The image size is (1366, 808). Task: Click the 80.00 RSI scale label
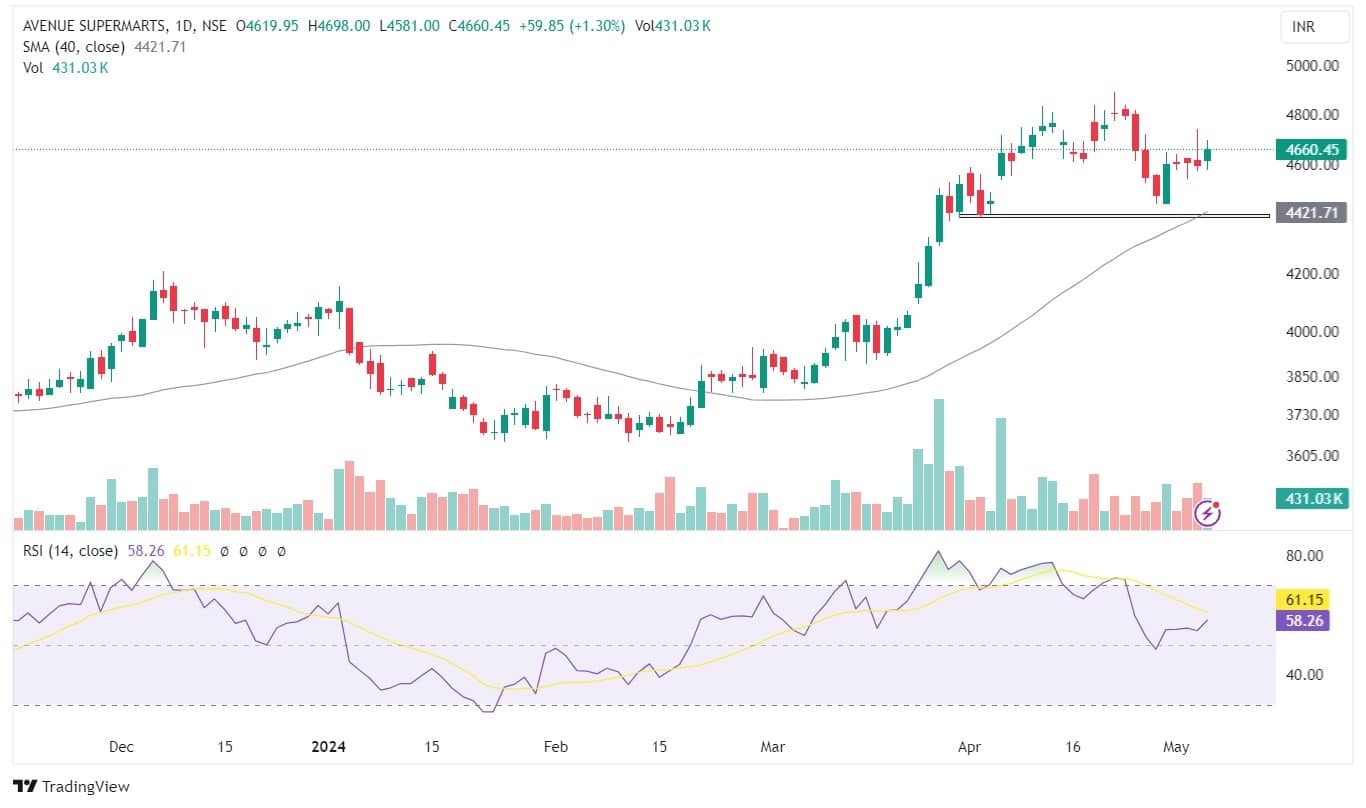coord(1302,556)
